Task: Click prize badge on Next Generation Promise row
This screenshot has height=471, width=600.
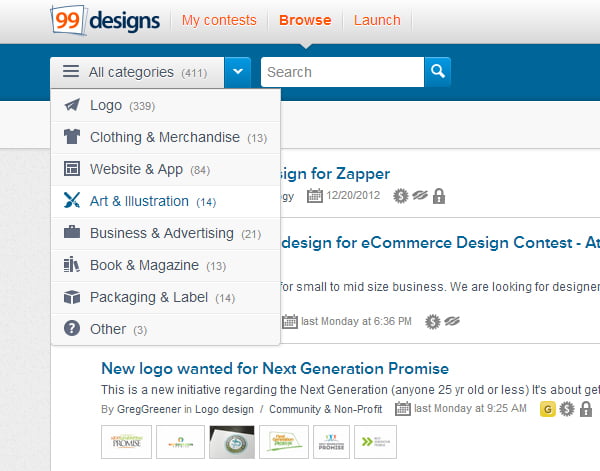Action: click(x=567, y=409)
